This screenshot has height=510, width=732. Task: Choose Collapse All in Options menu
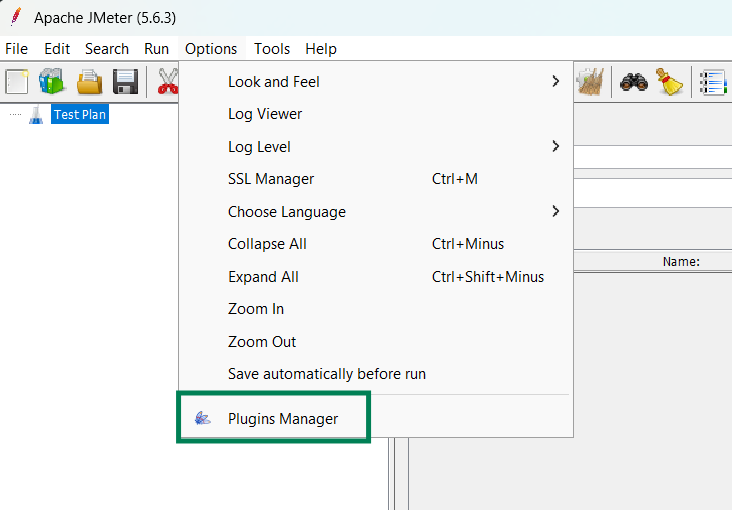(376, 244)
